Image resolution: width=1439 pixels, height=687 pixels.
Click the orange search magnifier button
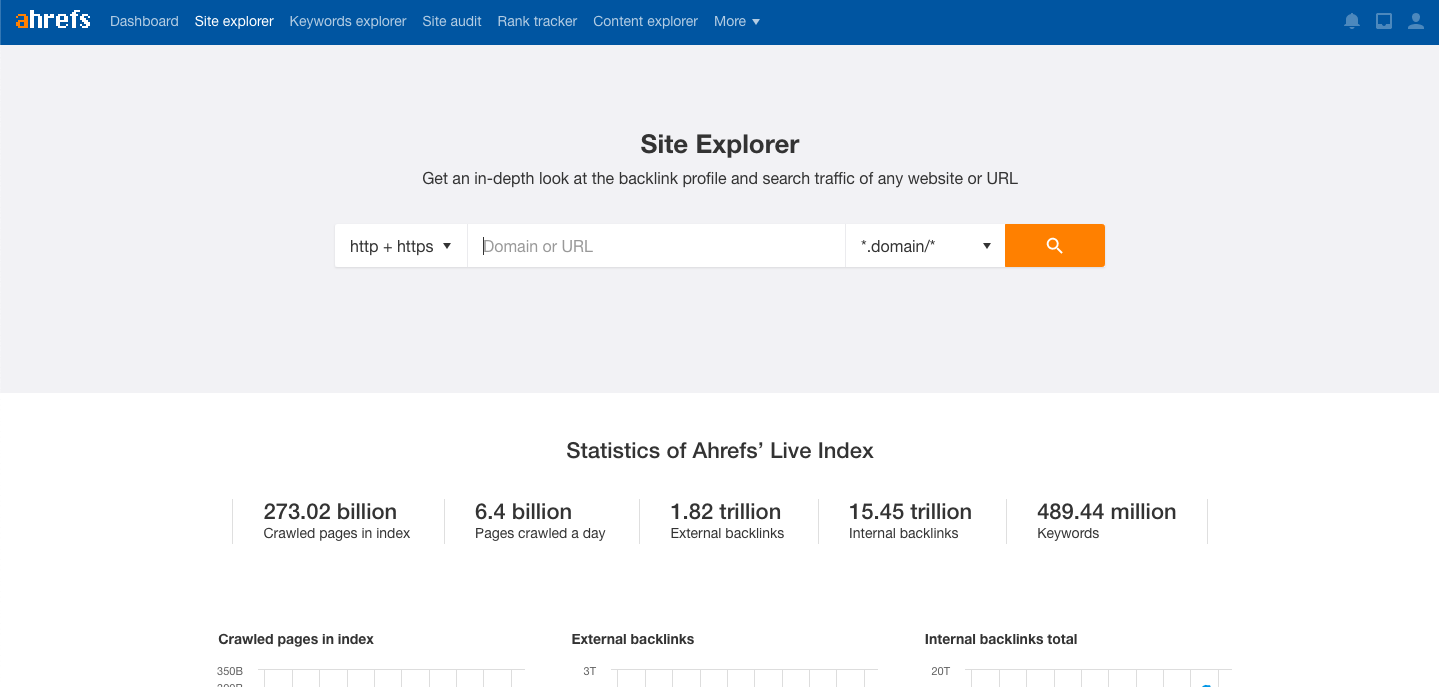[x=1055, y=245]
